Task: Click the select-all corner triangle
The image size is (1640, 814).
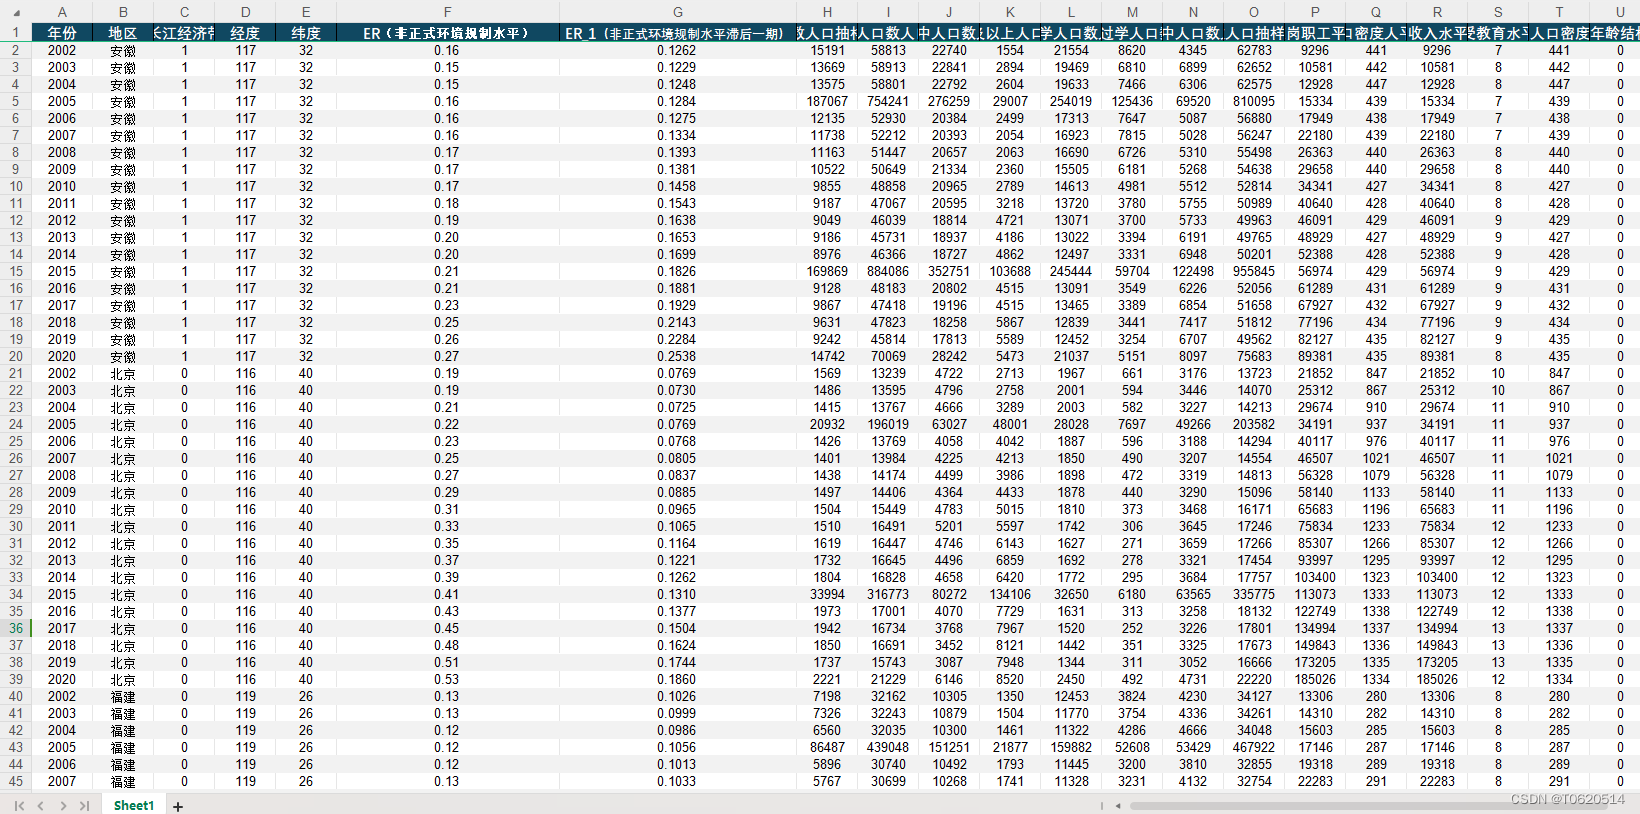Action: pos(15,12)
